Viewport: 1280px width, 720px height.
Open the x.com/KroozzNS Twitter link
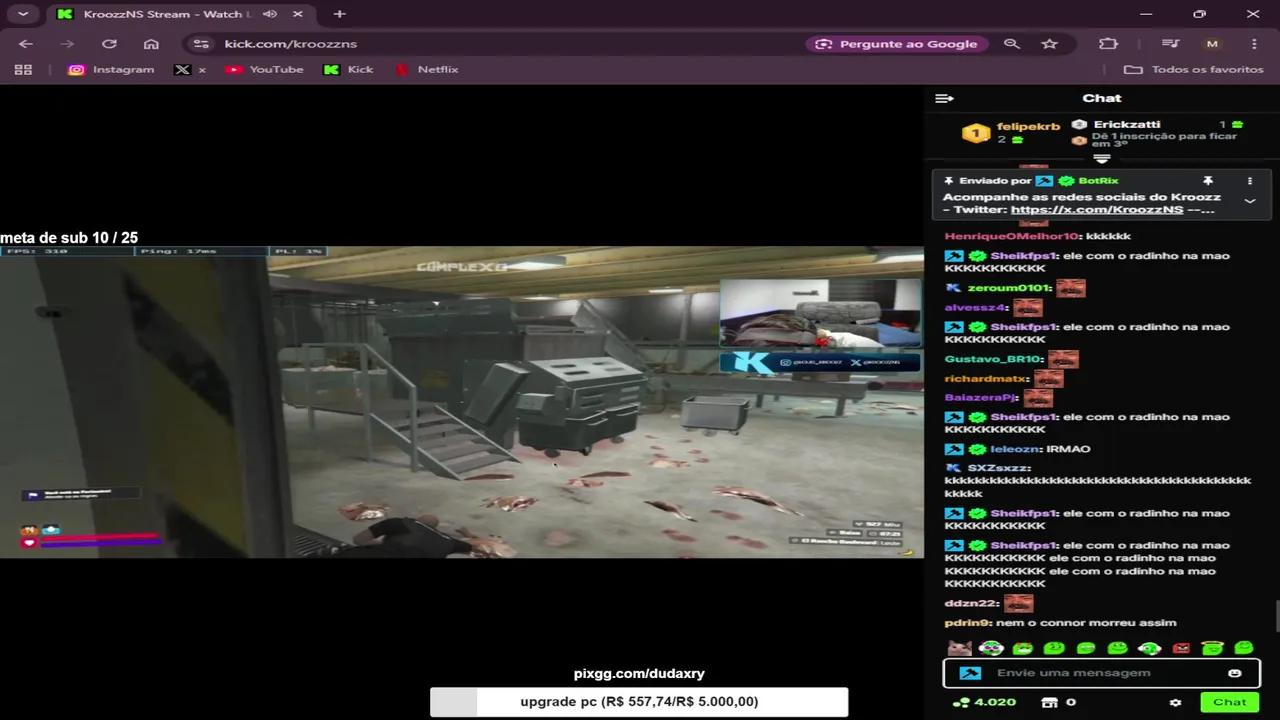pos(1097,210)
